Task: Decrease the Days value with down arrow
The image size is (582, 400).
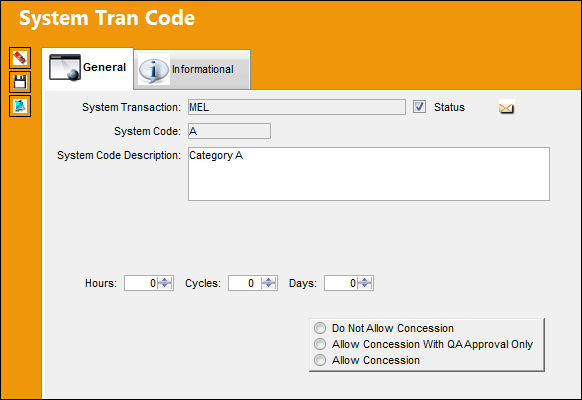Action: point(364,286)
